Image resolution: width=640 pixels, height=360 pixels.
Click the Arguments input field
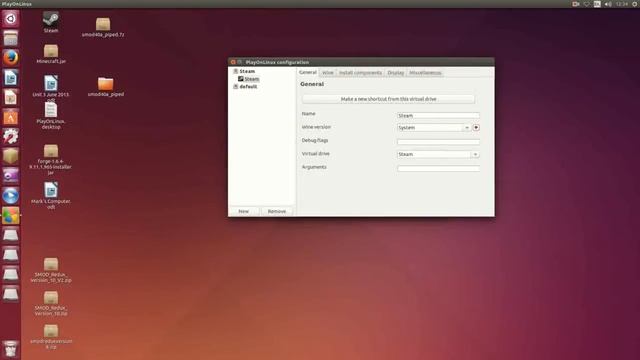coord(438,169)
